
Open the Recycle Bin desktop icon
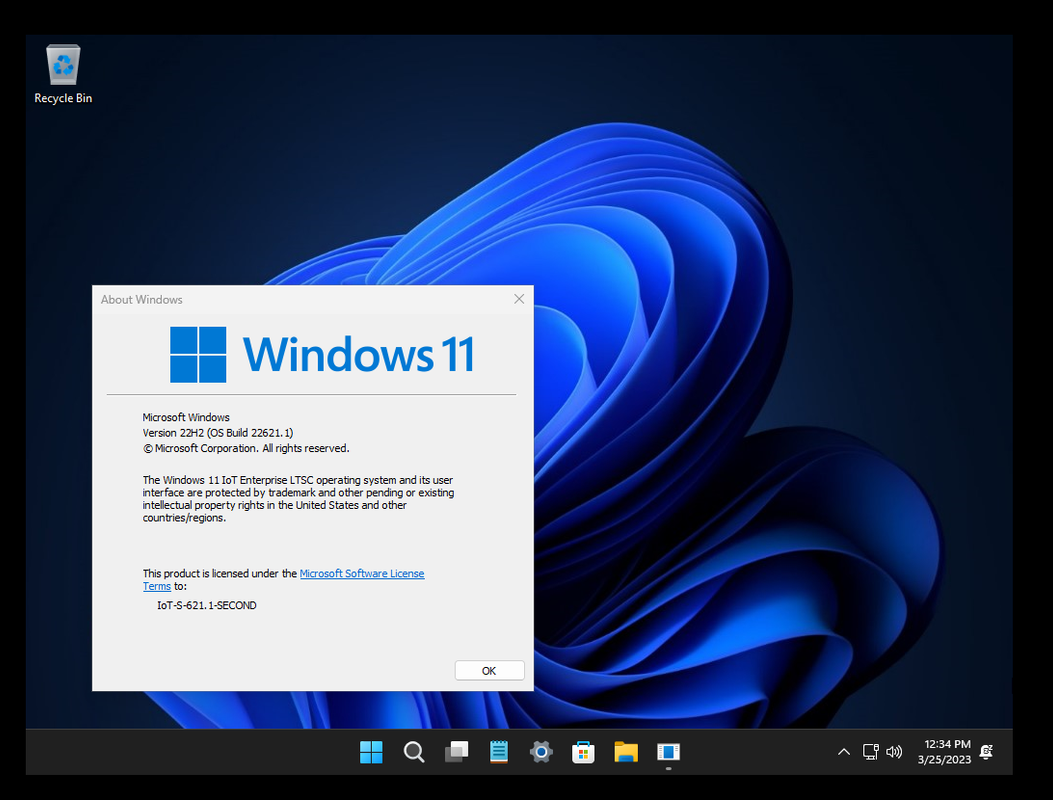[x=63, y=75]
